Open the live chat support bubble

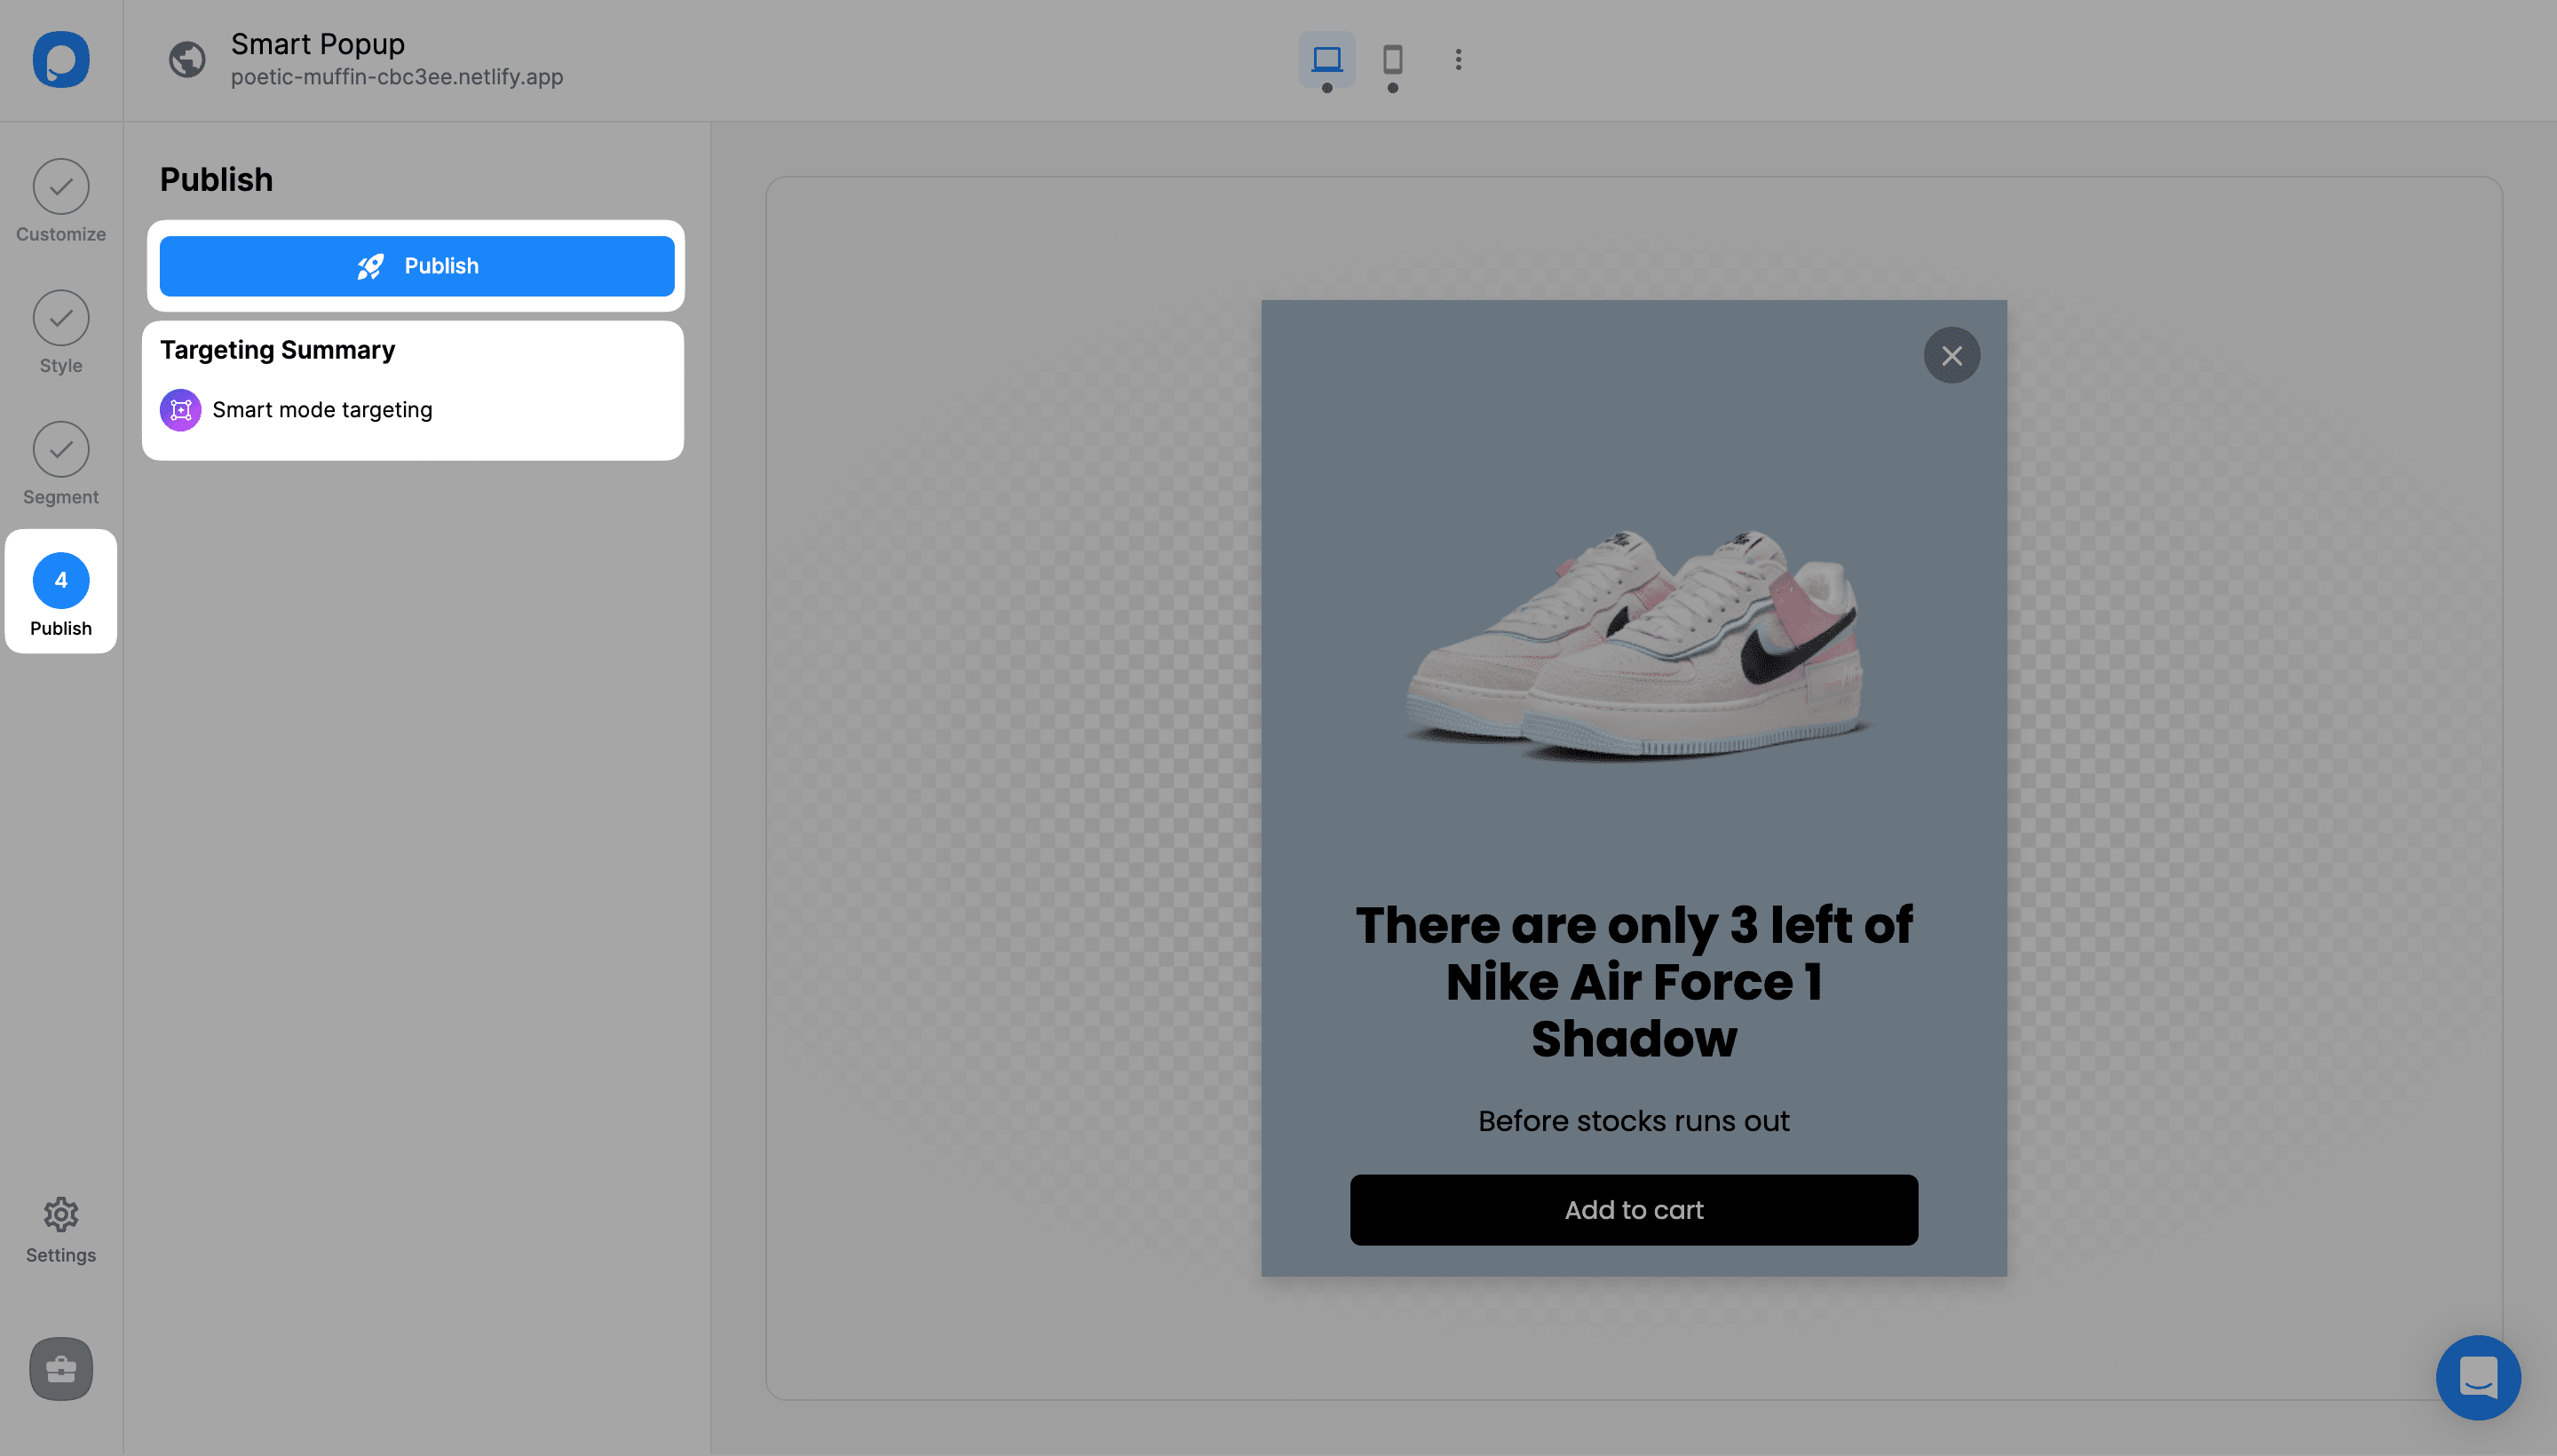pyautogui.click(x=2477, y=1377)
